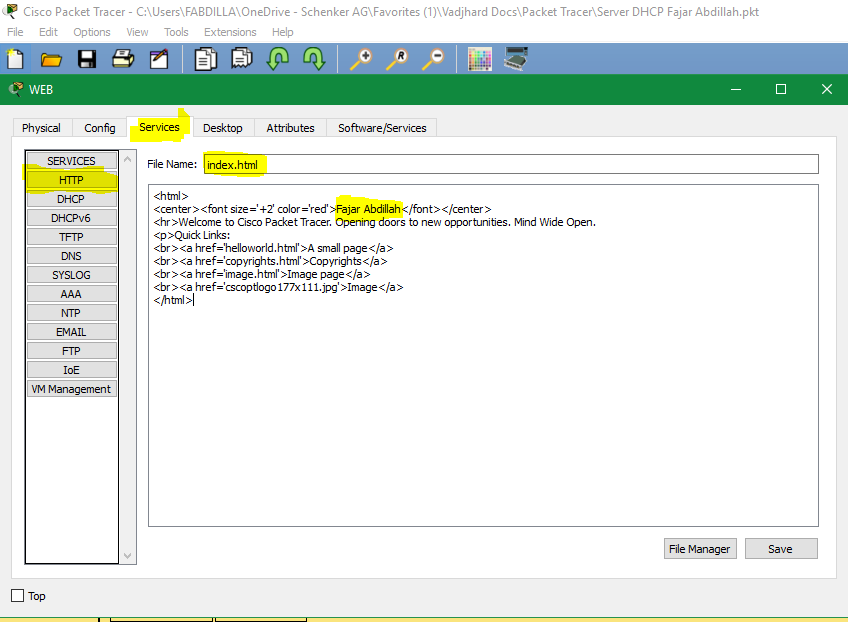The image size is (848, 622).
Task: Open the drawing palette icon
Action: (x=480, y=59)
